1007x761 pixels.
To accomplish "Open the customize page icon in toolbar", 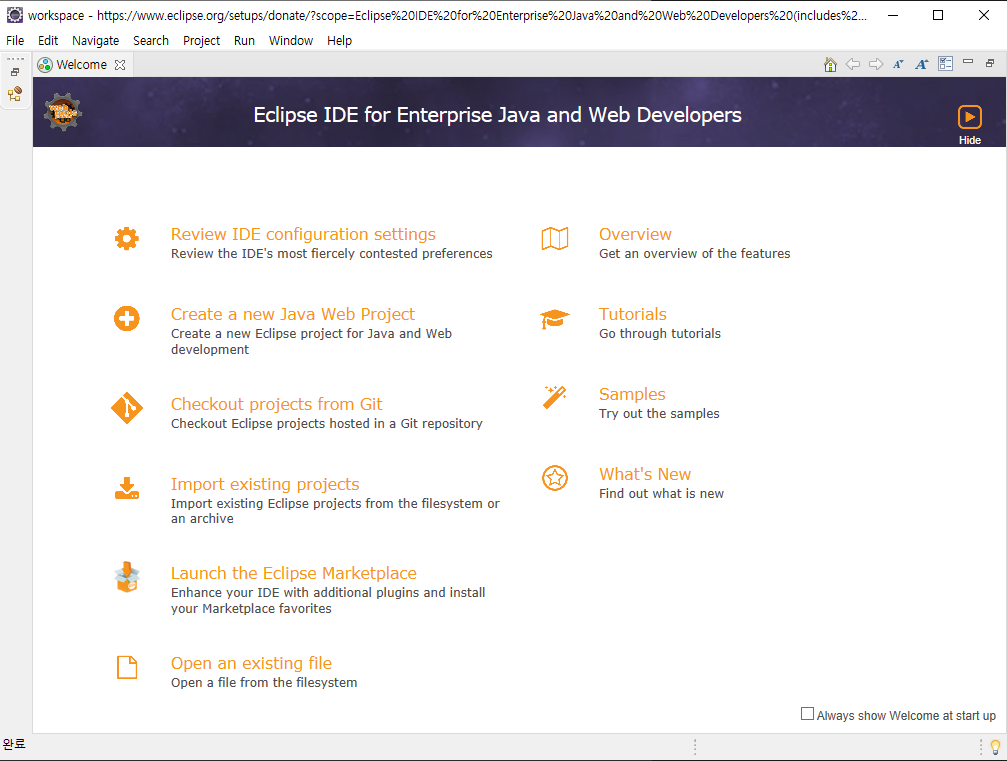I will click(x=945, y=64).
